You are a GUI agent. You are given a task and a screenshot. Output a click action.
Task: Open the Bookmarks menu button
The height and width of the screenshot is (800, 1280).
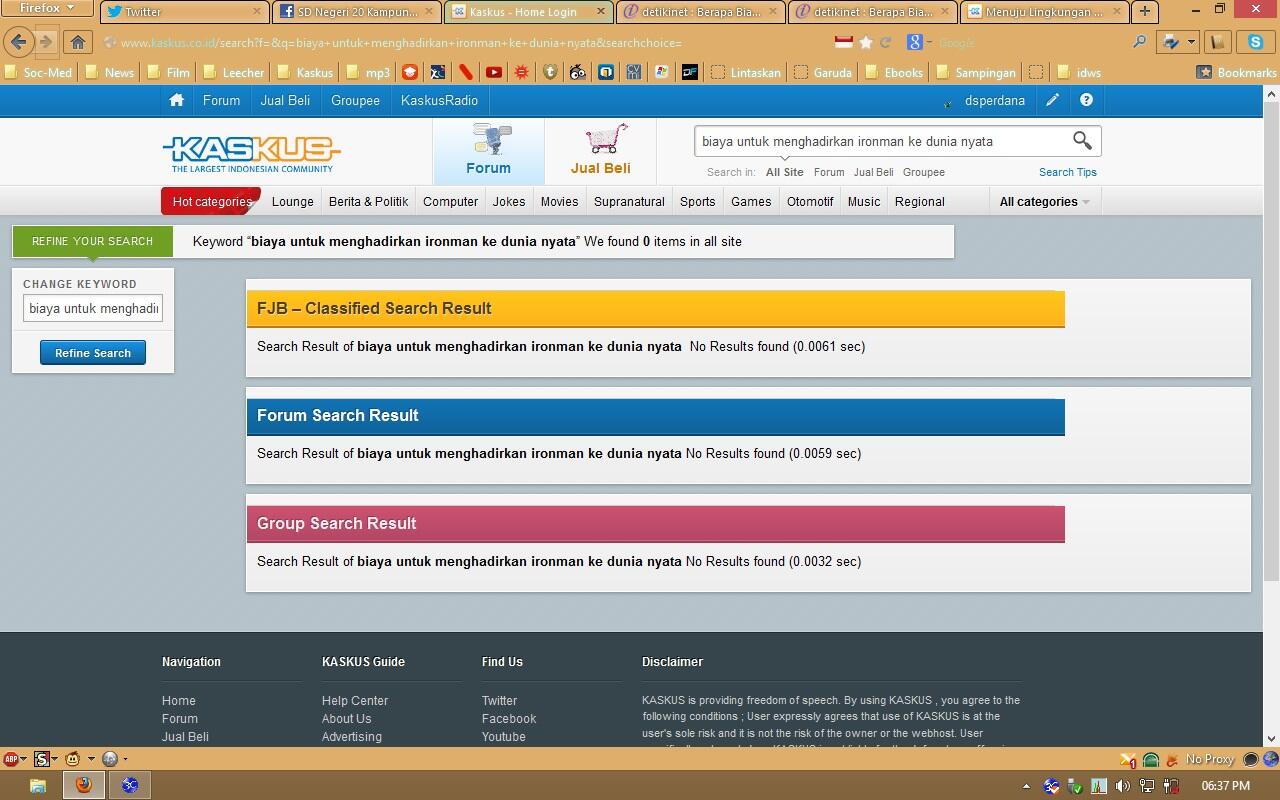point(1236,72)
